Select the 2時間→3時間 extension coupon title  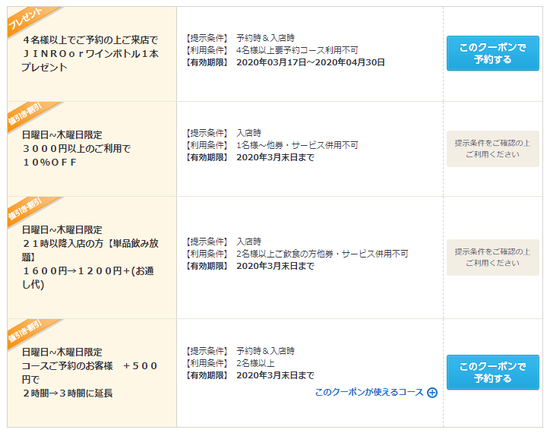point(90,373)
